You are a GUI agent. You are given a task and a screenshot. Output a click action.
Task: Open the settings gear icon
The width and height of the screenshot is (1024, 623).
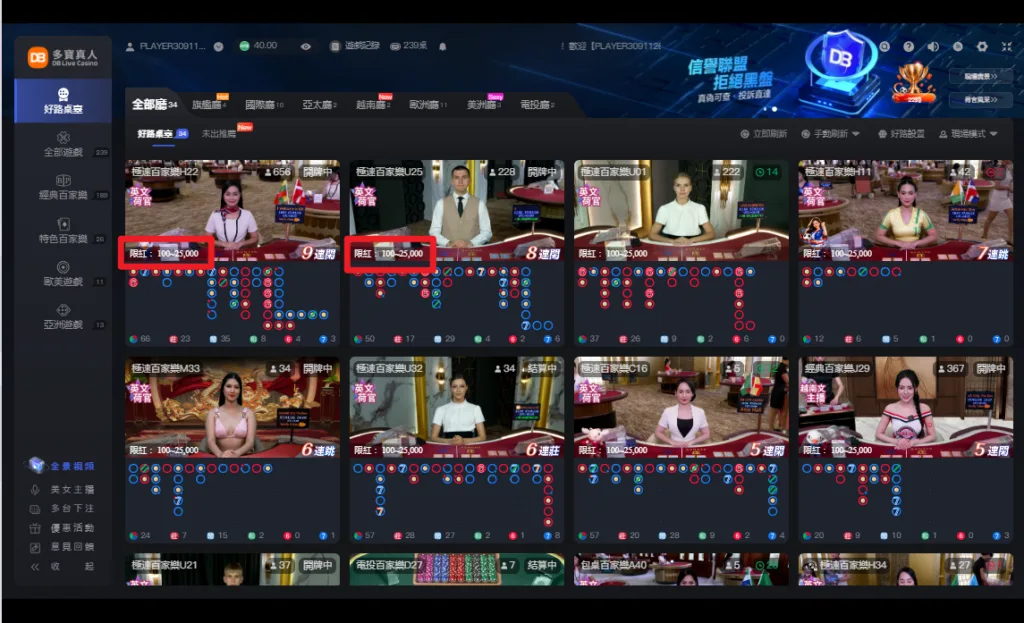(982, 46)
